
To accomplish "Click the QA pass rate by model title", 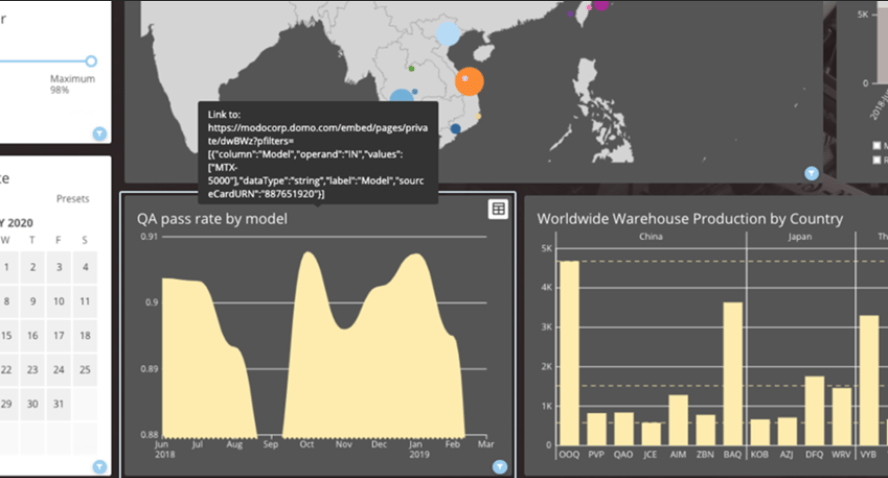I will pyautogui.click(x=212, y=219).
